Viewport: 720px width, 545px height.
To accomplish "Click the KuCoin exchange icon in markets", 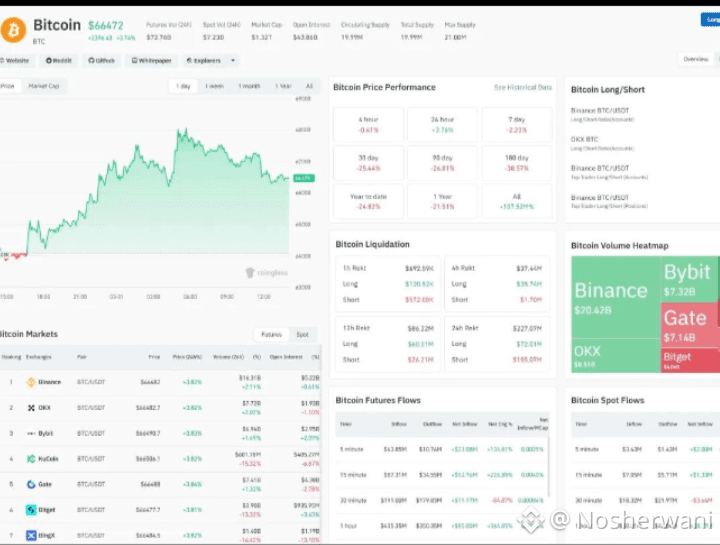I will tap(31, 459).
